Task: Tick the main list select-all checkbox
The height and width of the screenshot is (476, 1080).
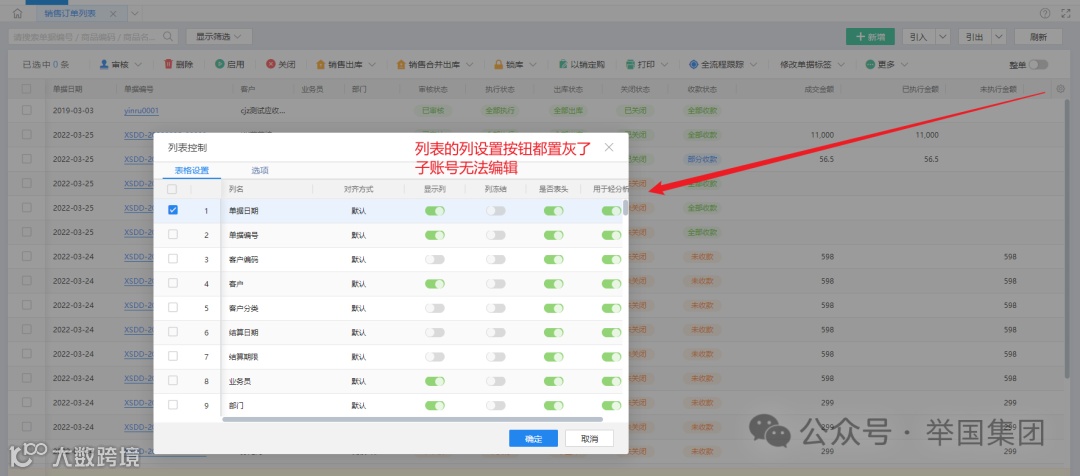Action: (26, 89)
